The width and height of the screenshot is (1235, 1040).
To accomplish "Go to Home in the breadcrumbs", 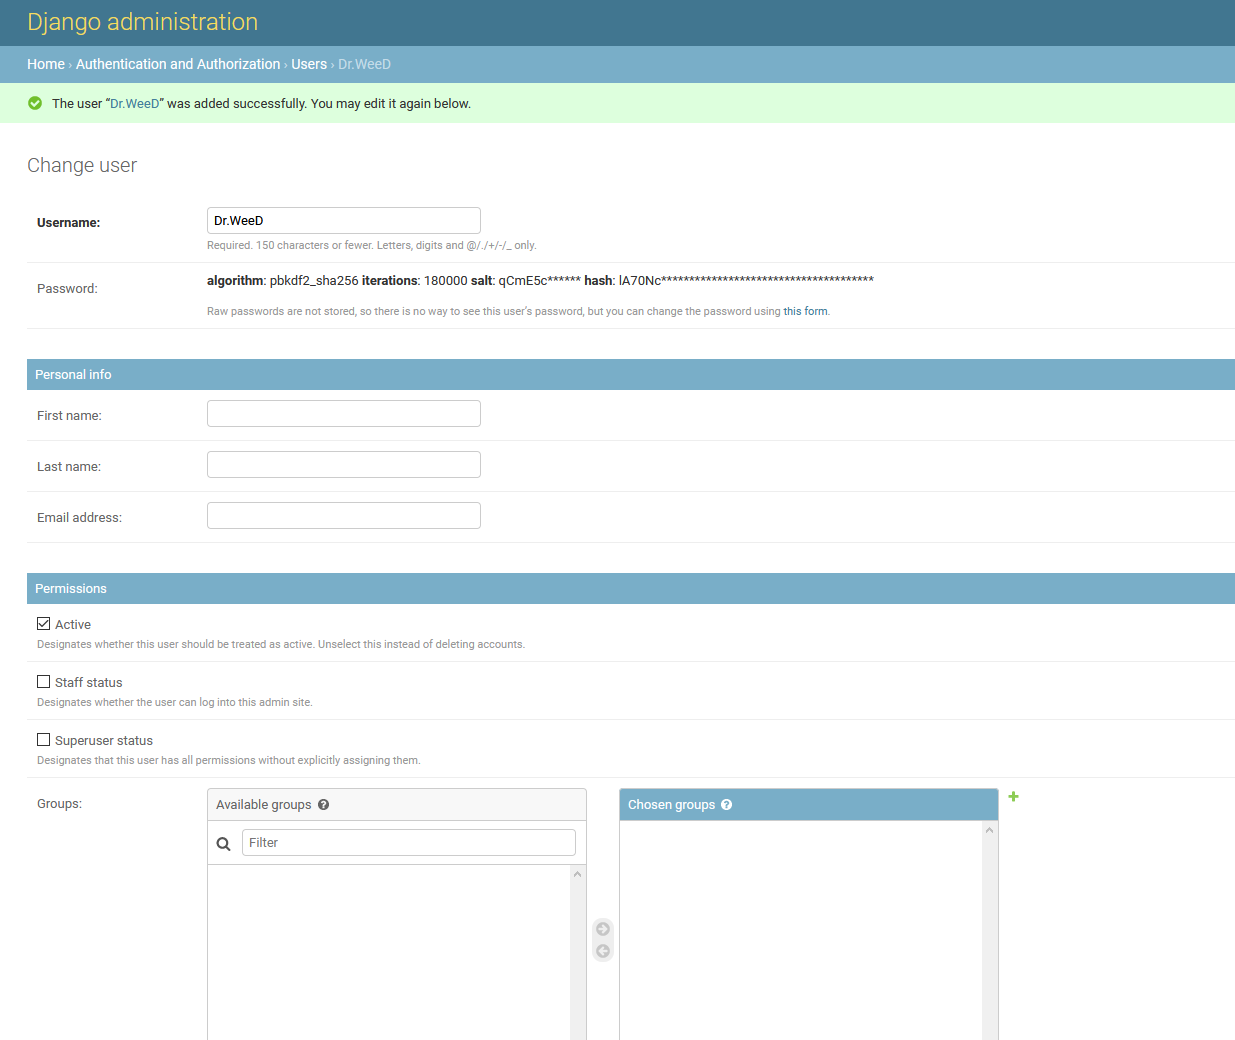I will click(x=46, y=64).
